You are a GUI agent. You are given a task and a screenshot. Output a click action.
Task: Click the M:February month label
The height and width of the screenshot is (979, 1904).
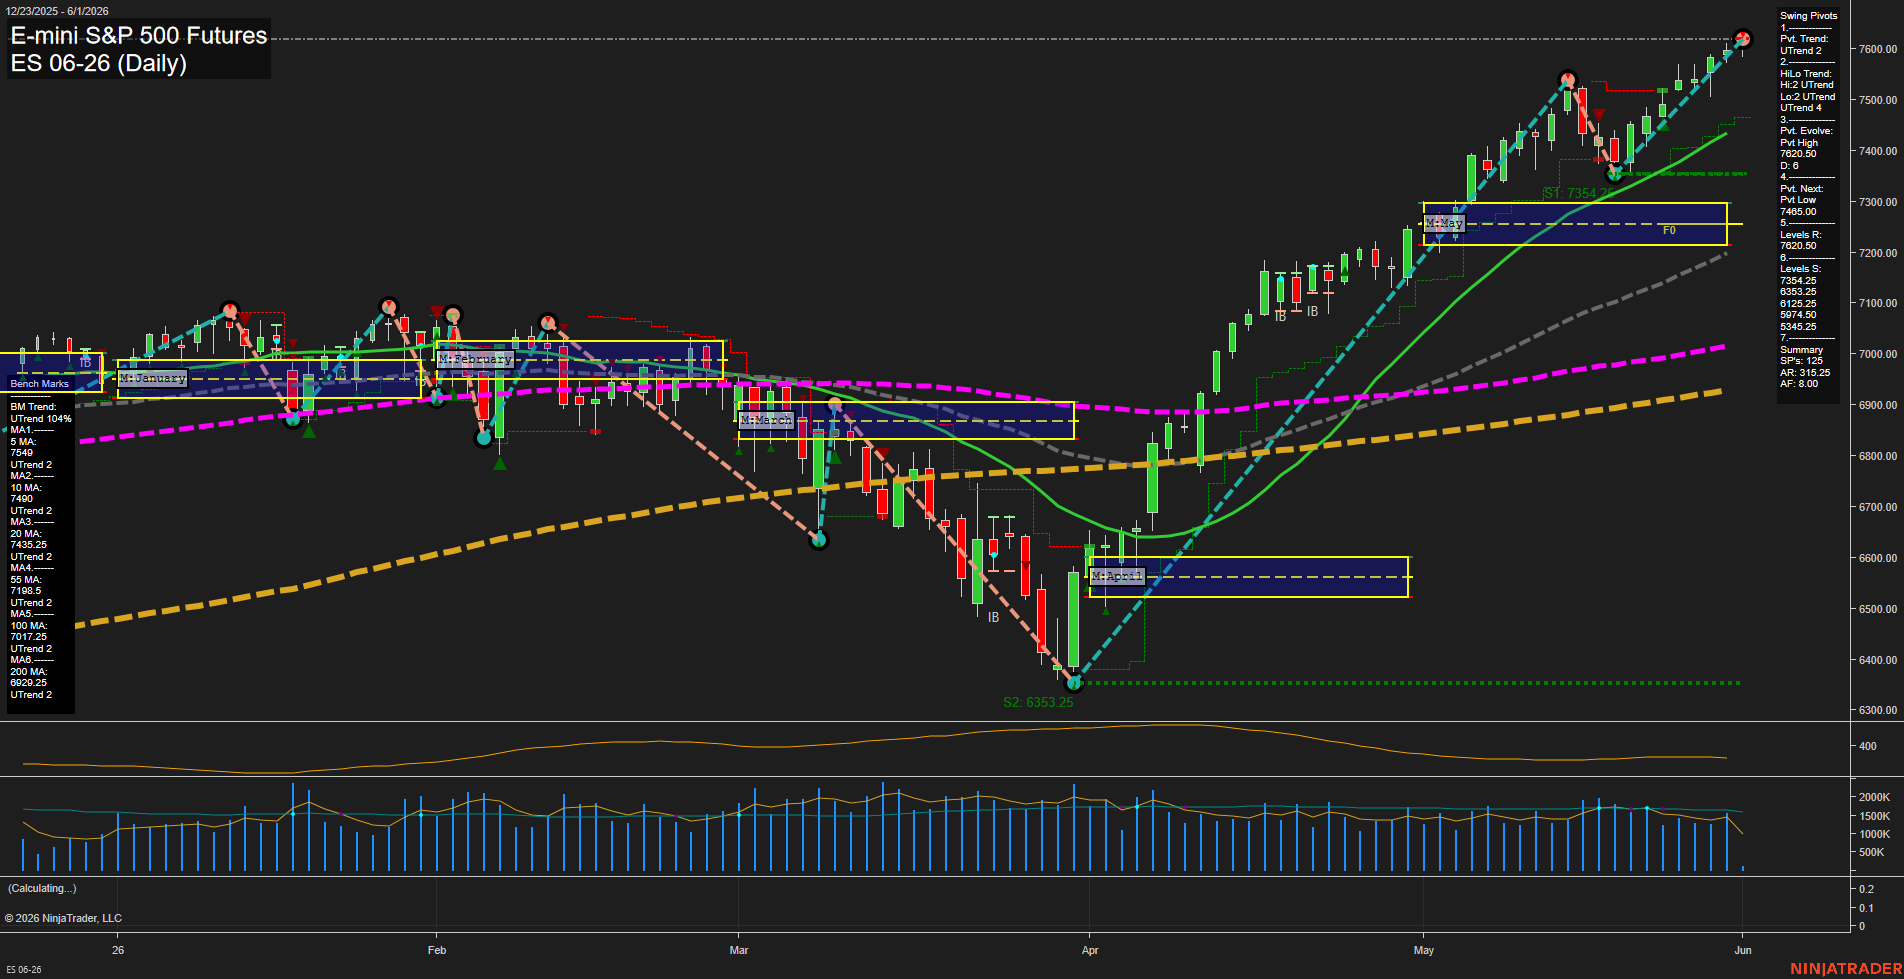[476, 359]
